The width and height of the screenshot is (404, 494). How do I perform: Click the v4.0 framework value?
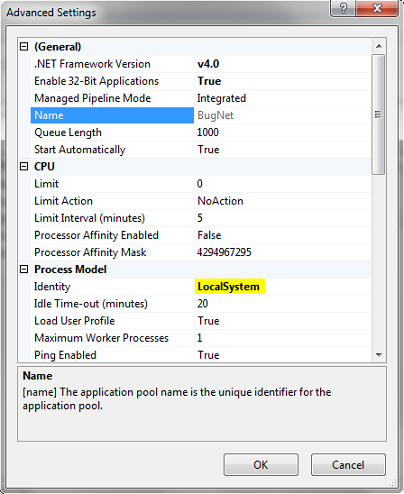coord(208,64)
